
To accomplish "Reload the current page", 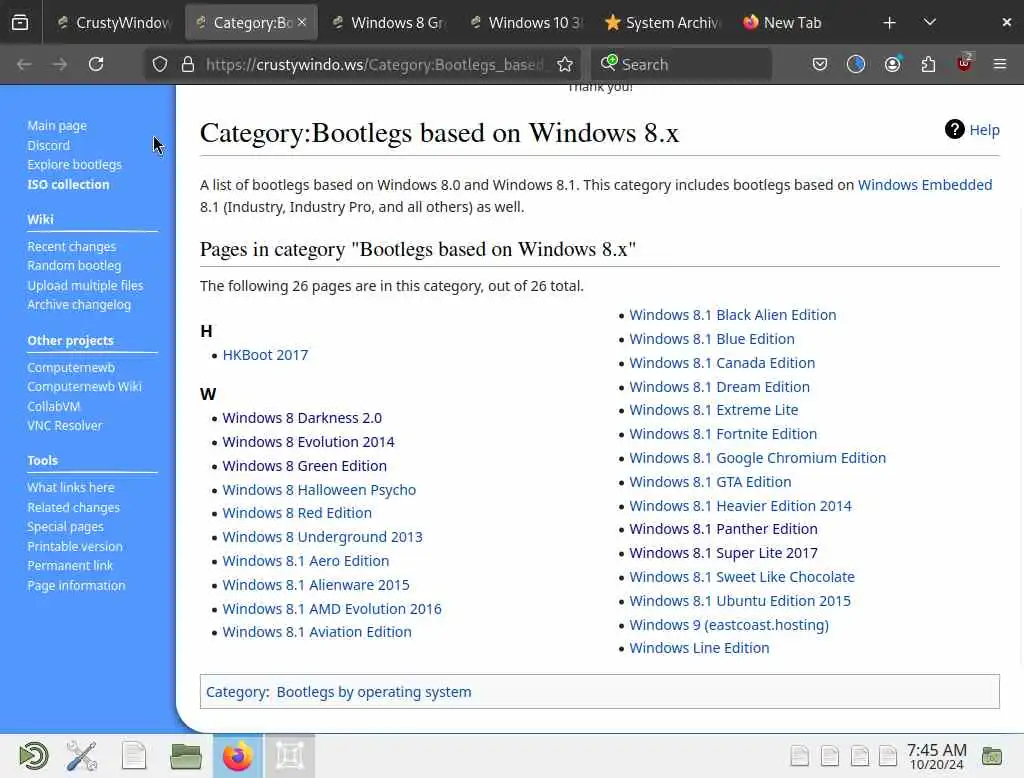I will [x=96, y=64].
